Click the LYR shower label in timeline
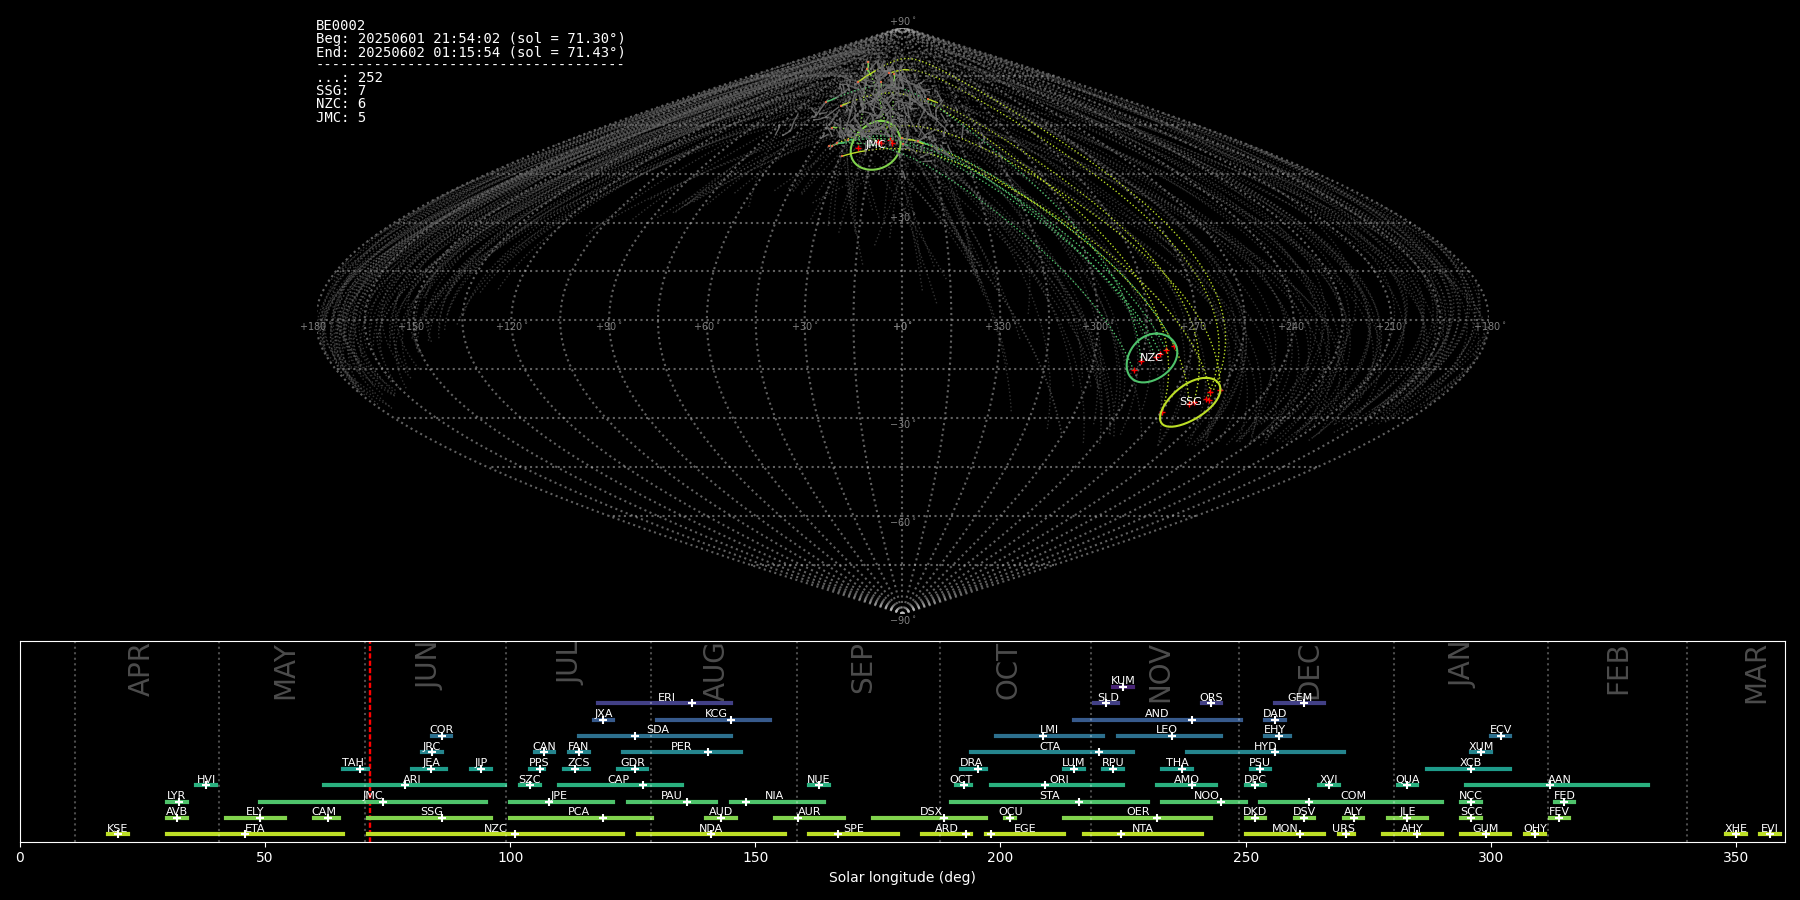This screenshot has width=1800, height=900. [x=176, y=796]
